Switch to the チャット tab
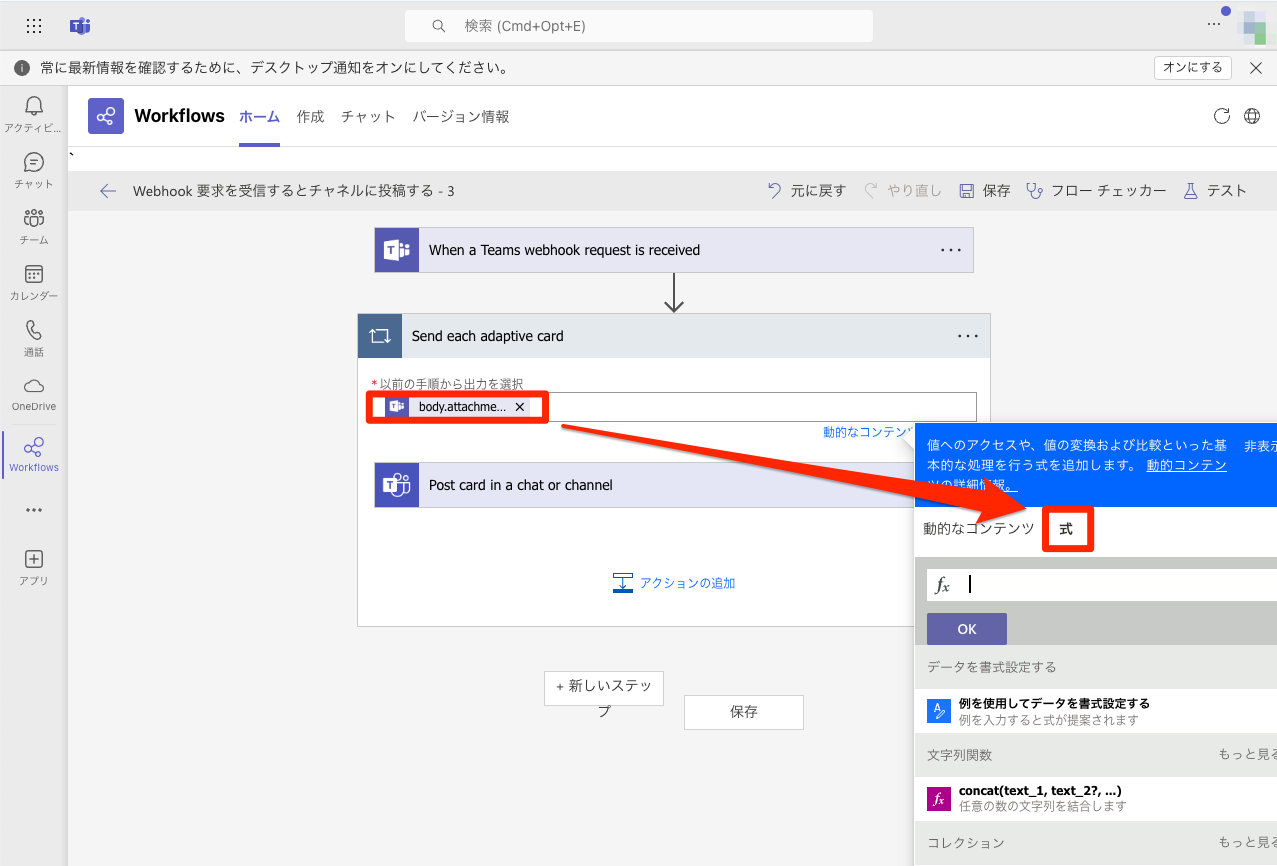Viewport: 1277px width, 866px height. [x=368, y=117]
